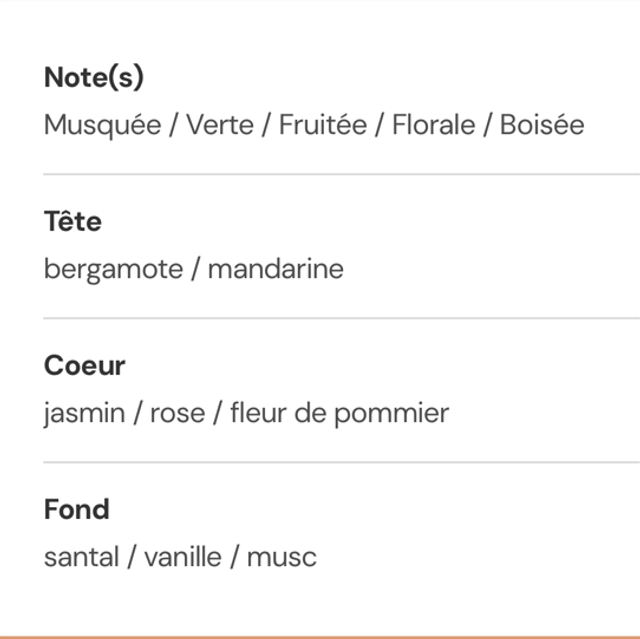Click the Verte note
The height and width of the screenshot is (639, 640).
pyautogui.click(x=220, y=125)
